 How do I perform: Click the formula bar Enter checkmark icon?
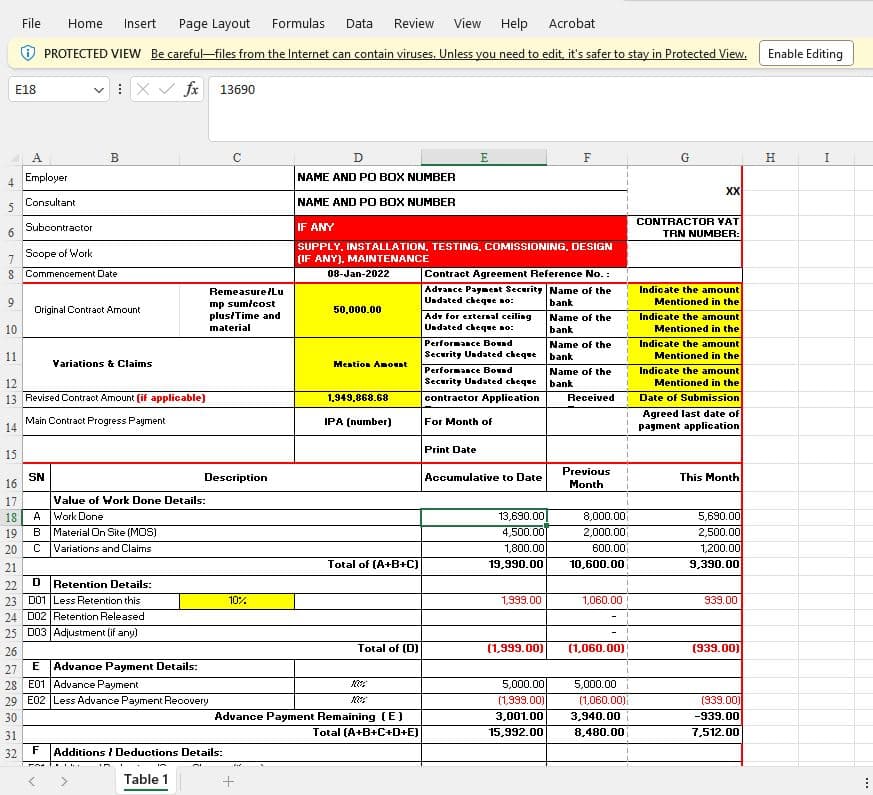(166, 89)
